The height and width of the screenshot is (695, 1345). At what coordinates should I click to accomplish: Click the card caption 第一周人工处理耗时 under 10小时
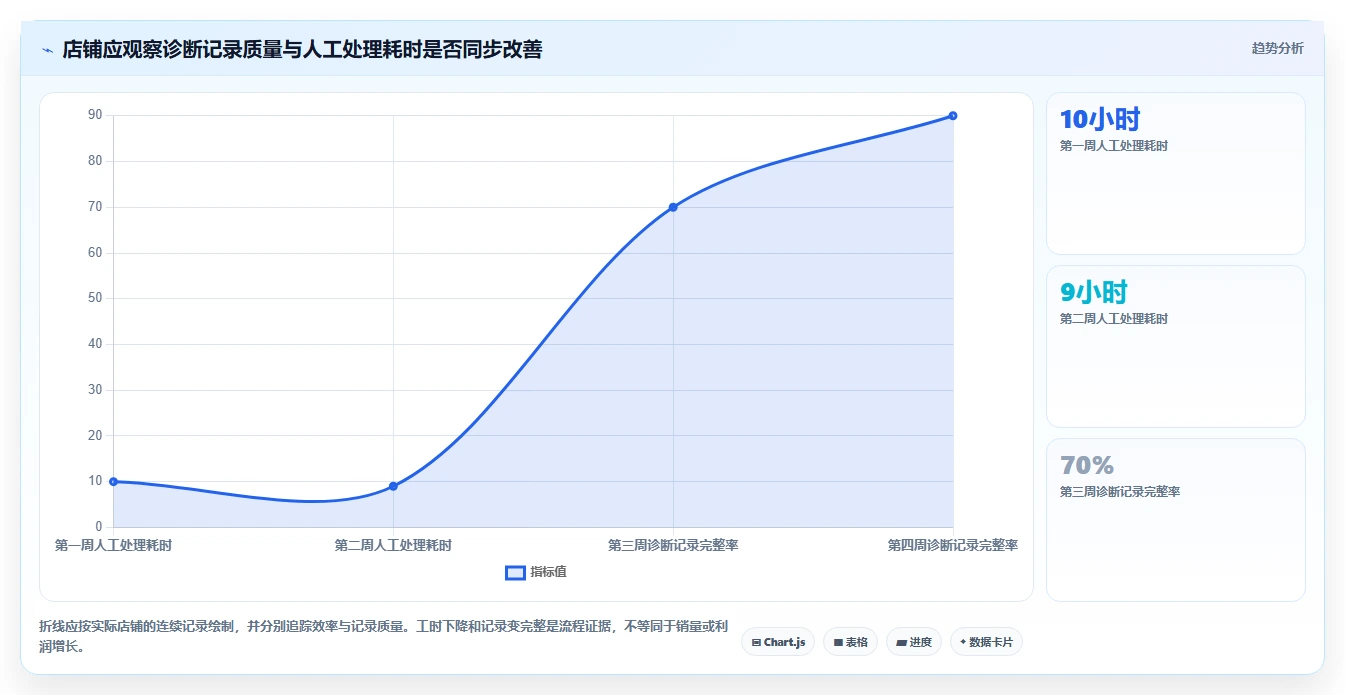(1114, 146)
